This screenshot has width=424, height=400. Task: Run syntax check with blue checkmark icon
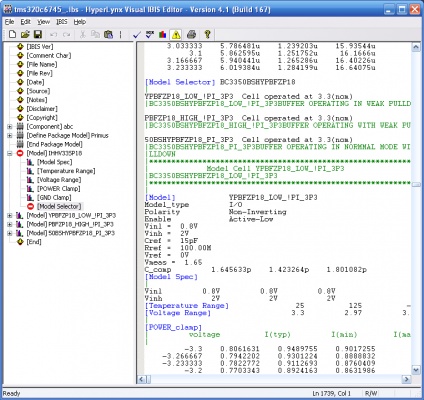click(x=137, y=34)
